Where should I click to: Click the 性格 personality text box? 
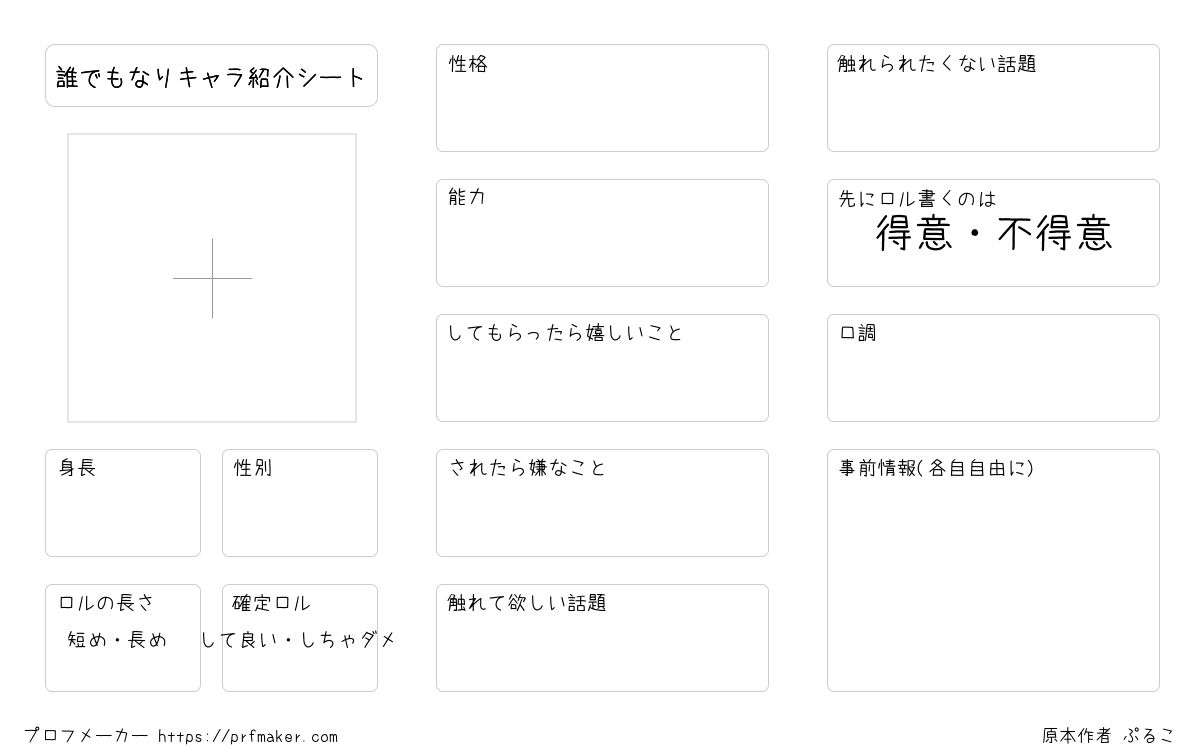click(602, 98)
